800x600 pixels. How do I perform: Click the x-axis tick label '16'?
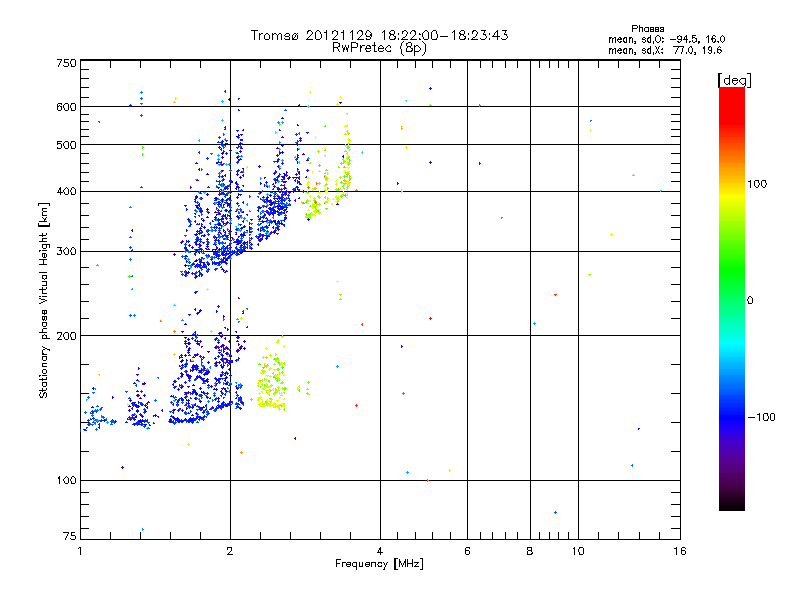[680, 551]
